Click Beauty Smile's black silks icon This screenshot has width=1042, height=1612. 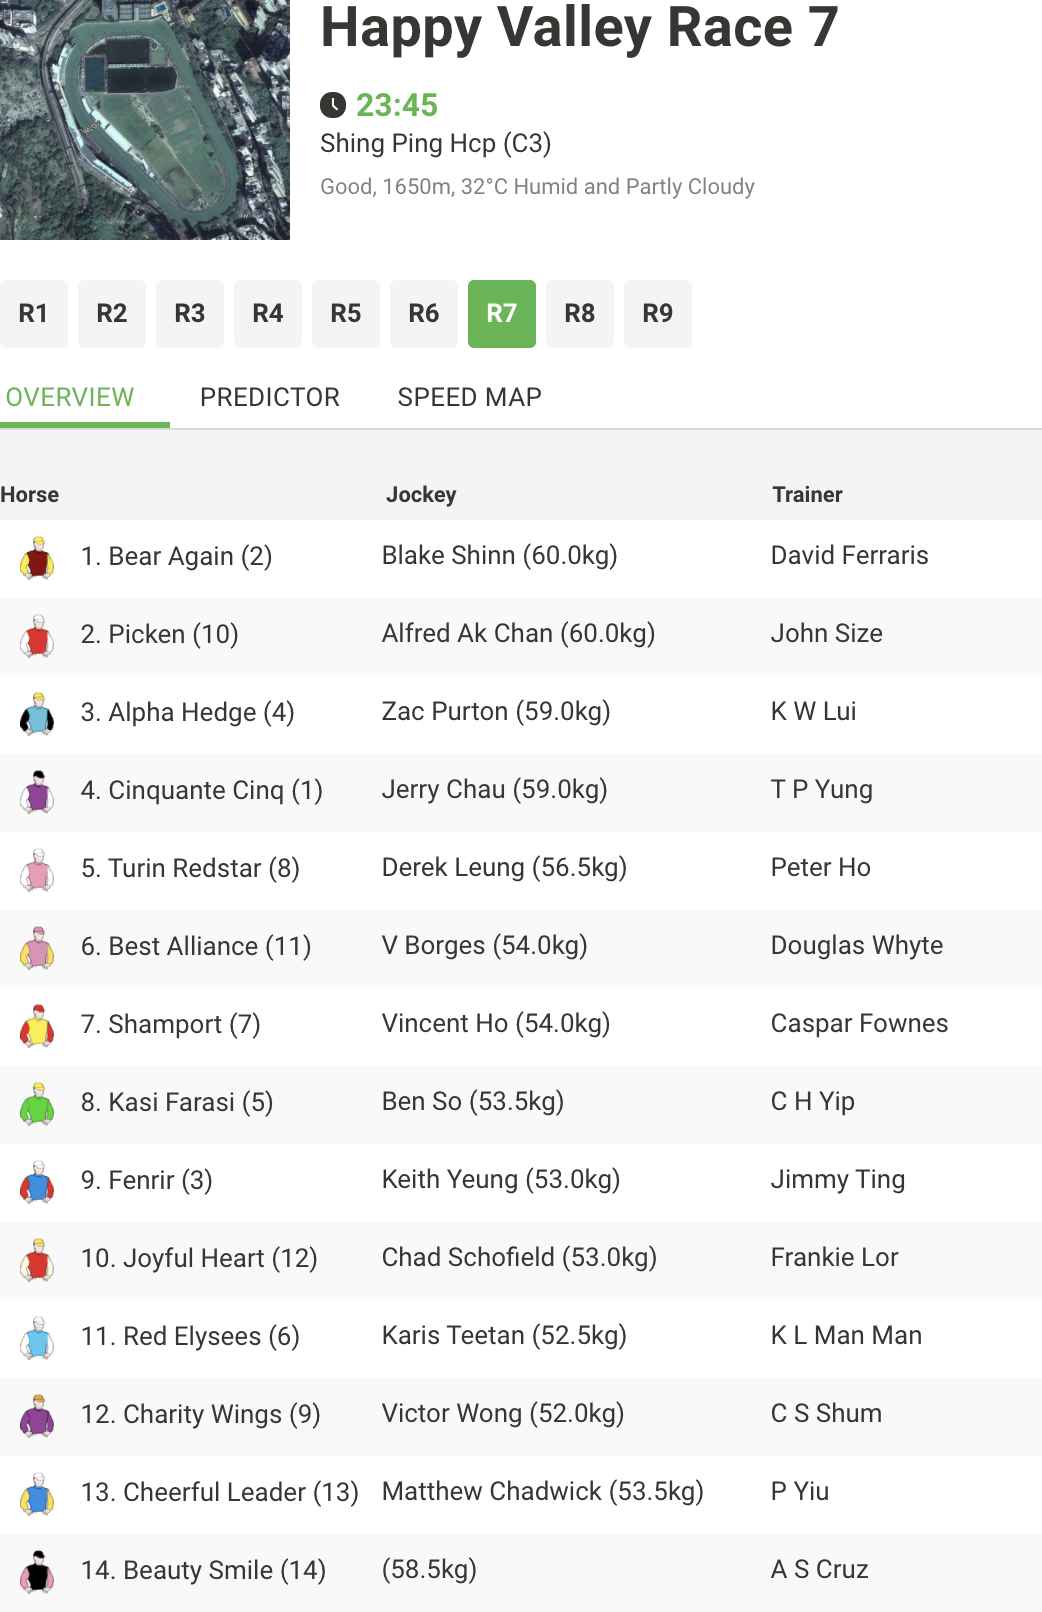(37, 1571)
